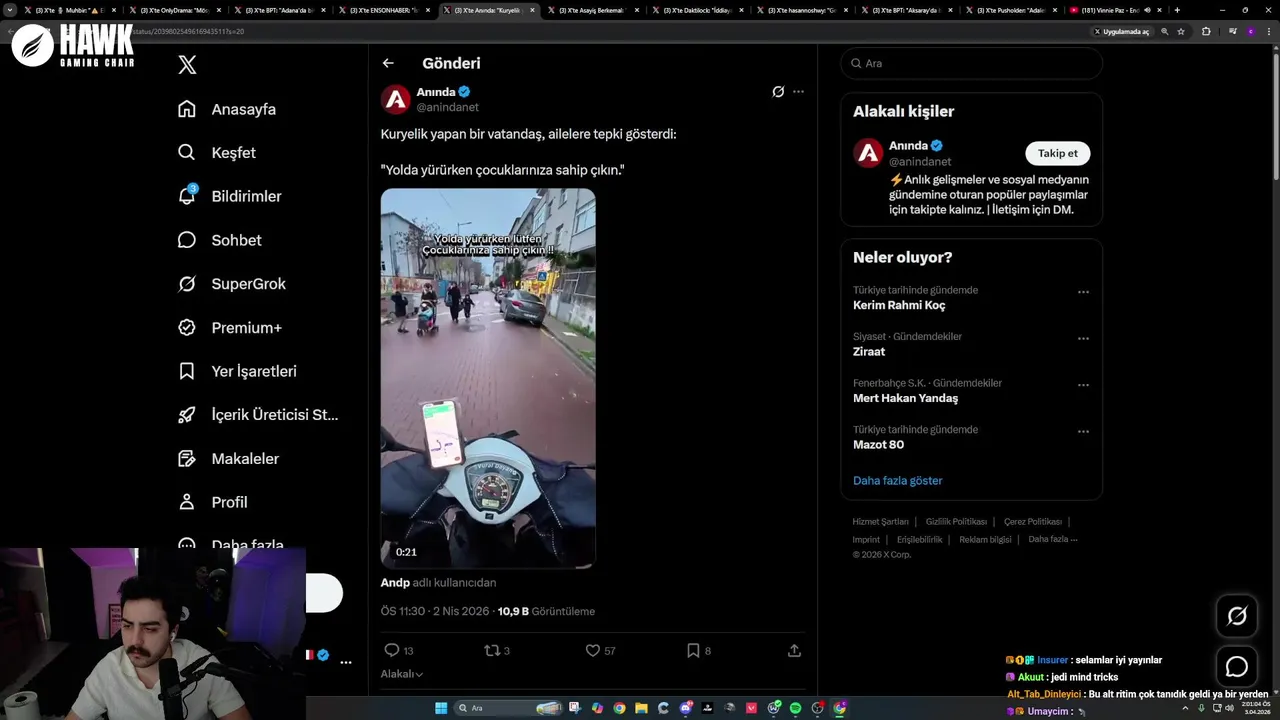Click the floating Grok button

point(1237,616)
